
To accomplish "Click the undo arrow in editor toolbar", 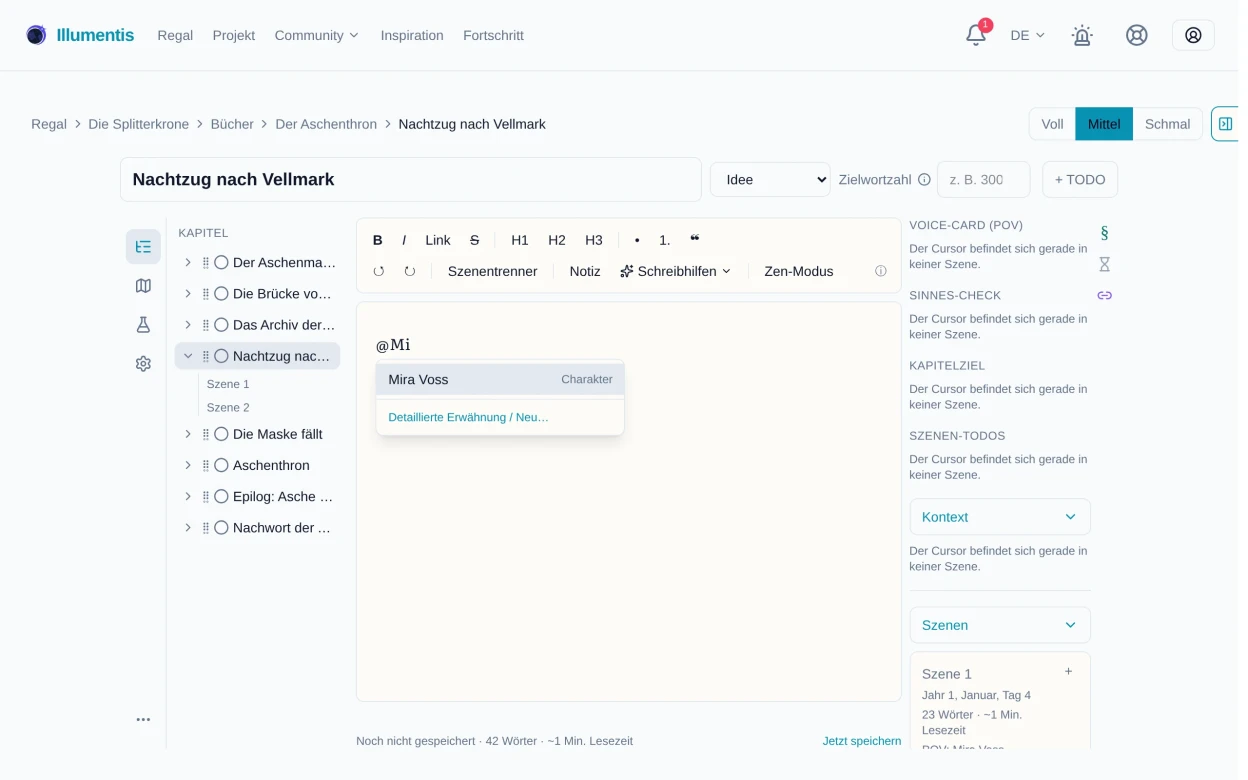I will coord(379,271).
